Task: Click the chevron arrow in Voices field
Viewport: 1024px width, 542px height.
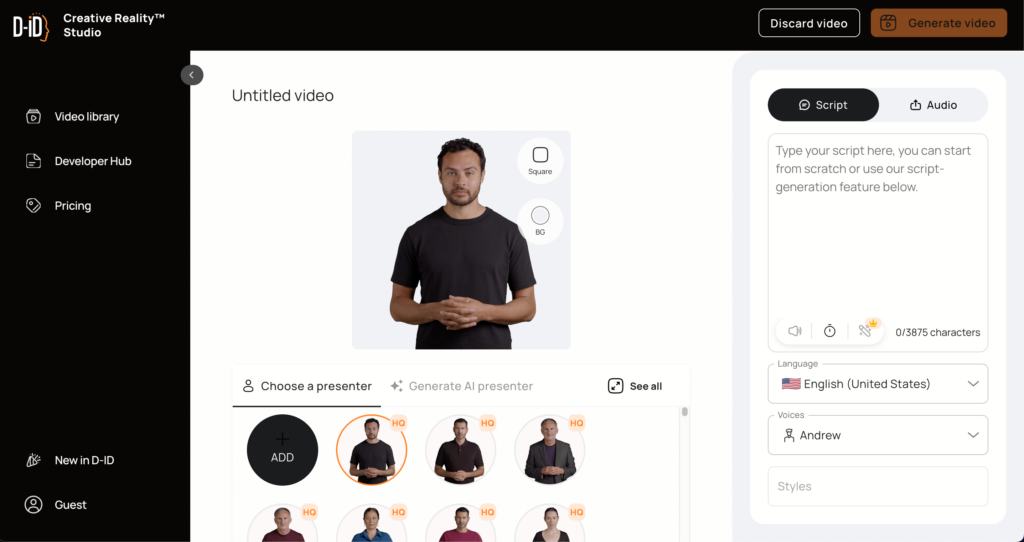Action: tap(973, 435)
